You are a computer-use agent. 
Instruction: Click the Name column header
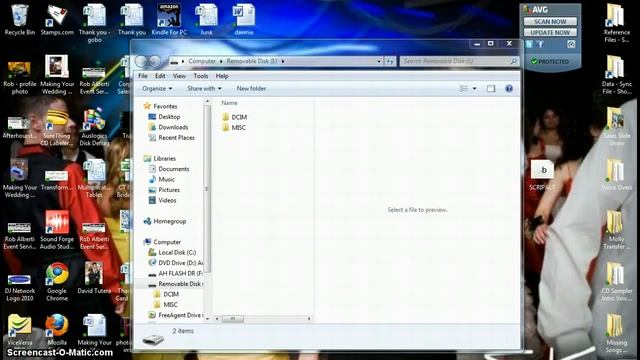point(229,103)
